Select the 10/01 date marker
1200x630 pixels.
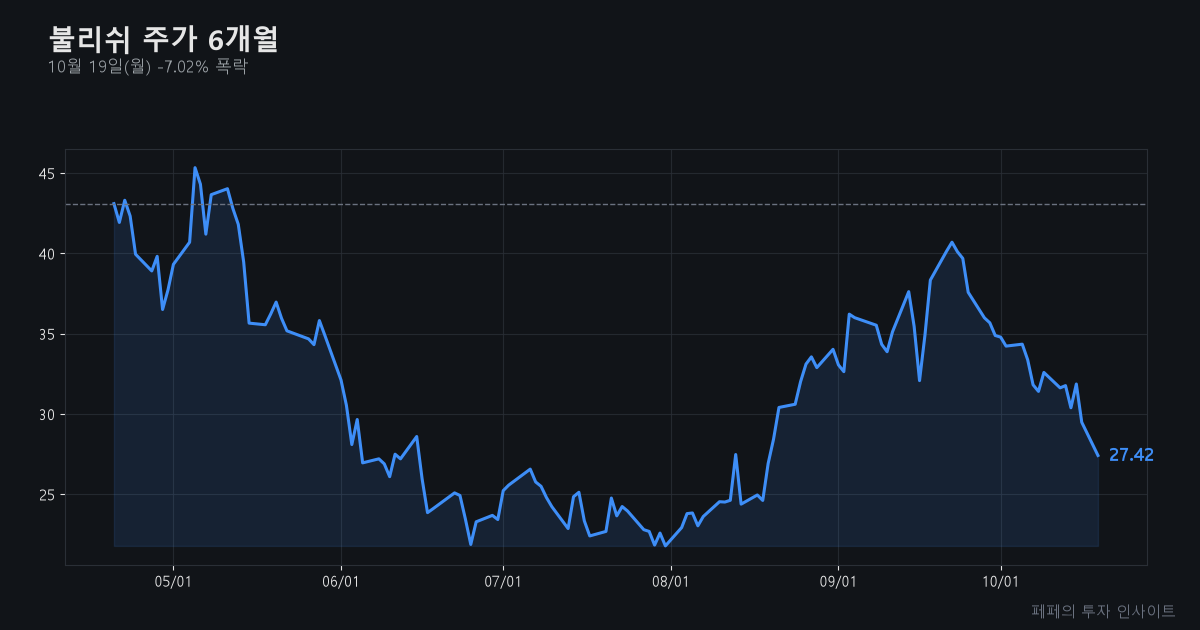1001,581
